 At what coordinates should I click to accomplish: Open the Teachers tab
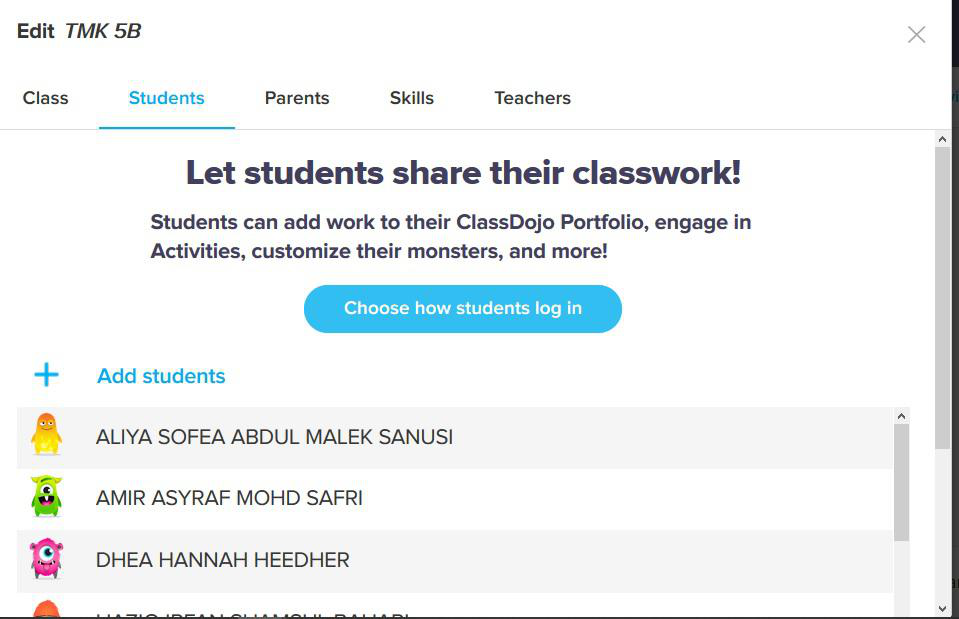pos(532,98)
